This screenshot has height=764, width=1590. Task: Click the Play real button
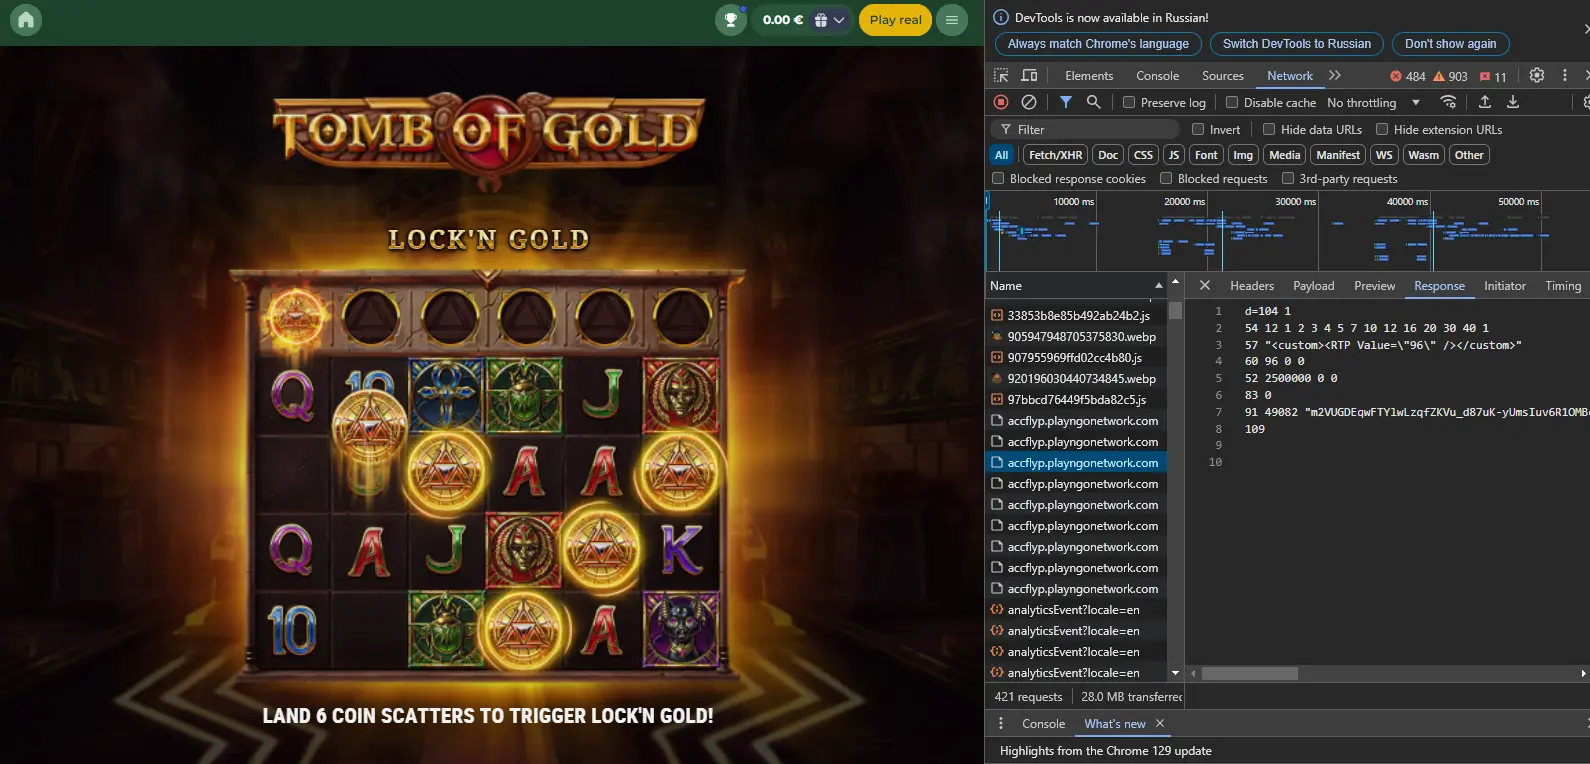coord(895,19)
